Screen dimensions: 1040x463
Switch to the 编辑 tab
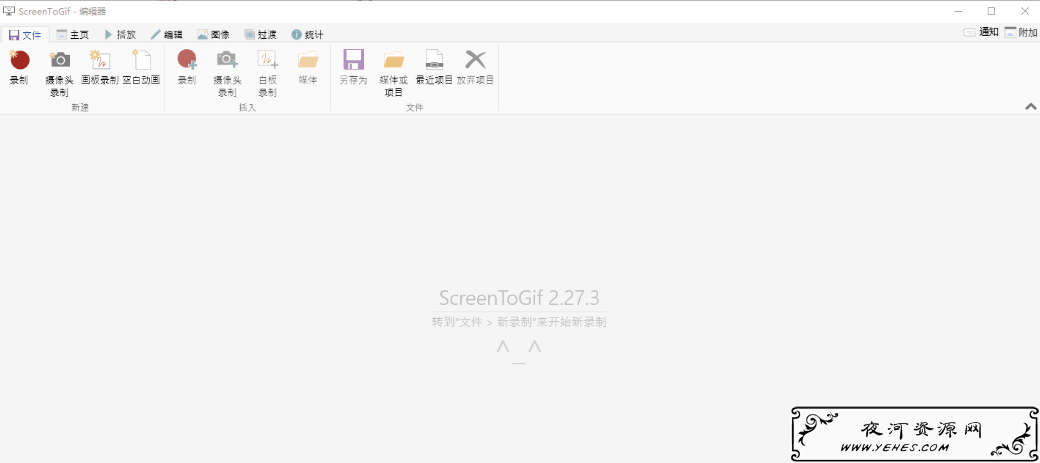click(166, 34)
